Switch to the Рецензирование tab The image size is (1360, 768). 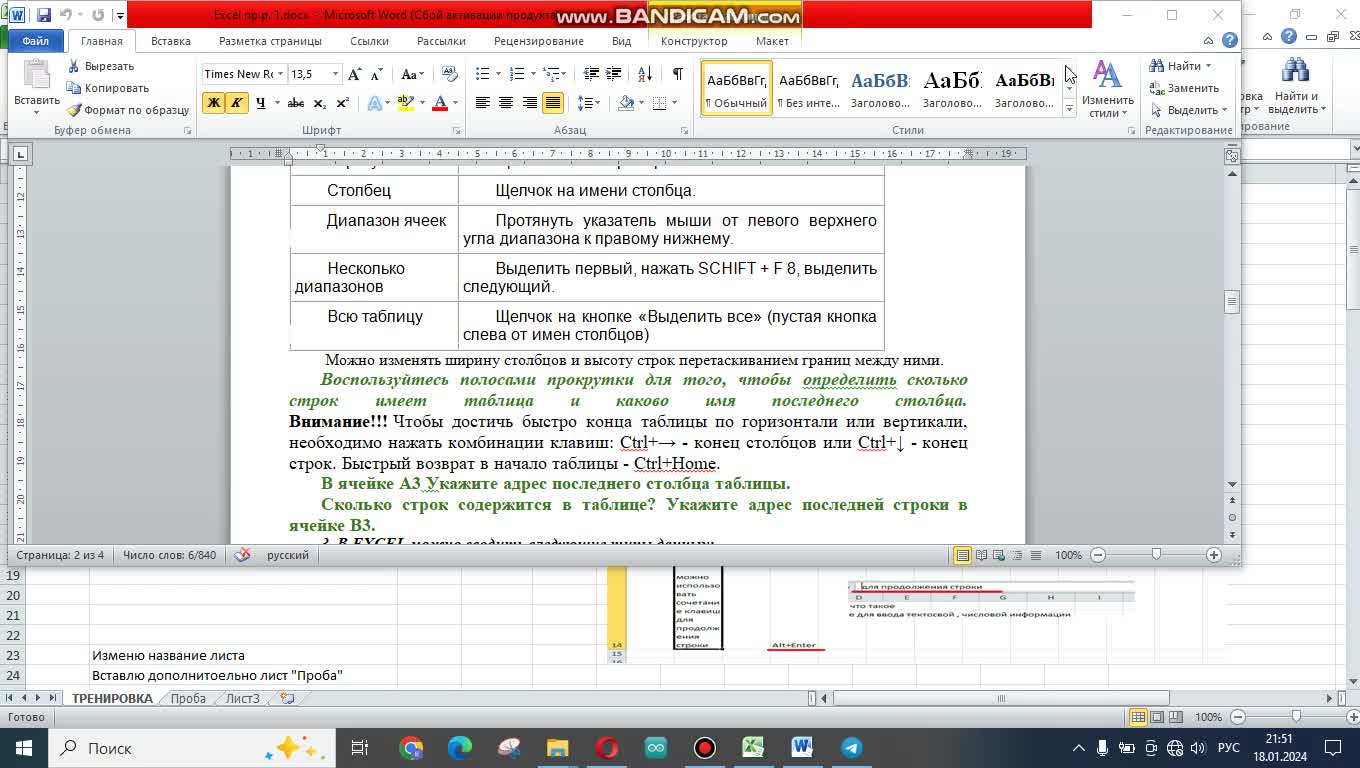coord(538,41)
